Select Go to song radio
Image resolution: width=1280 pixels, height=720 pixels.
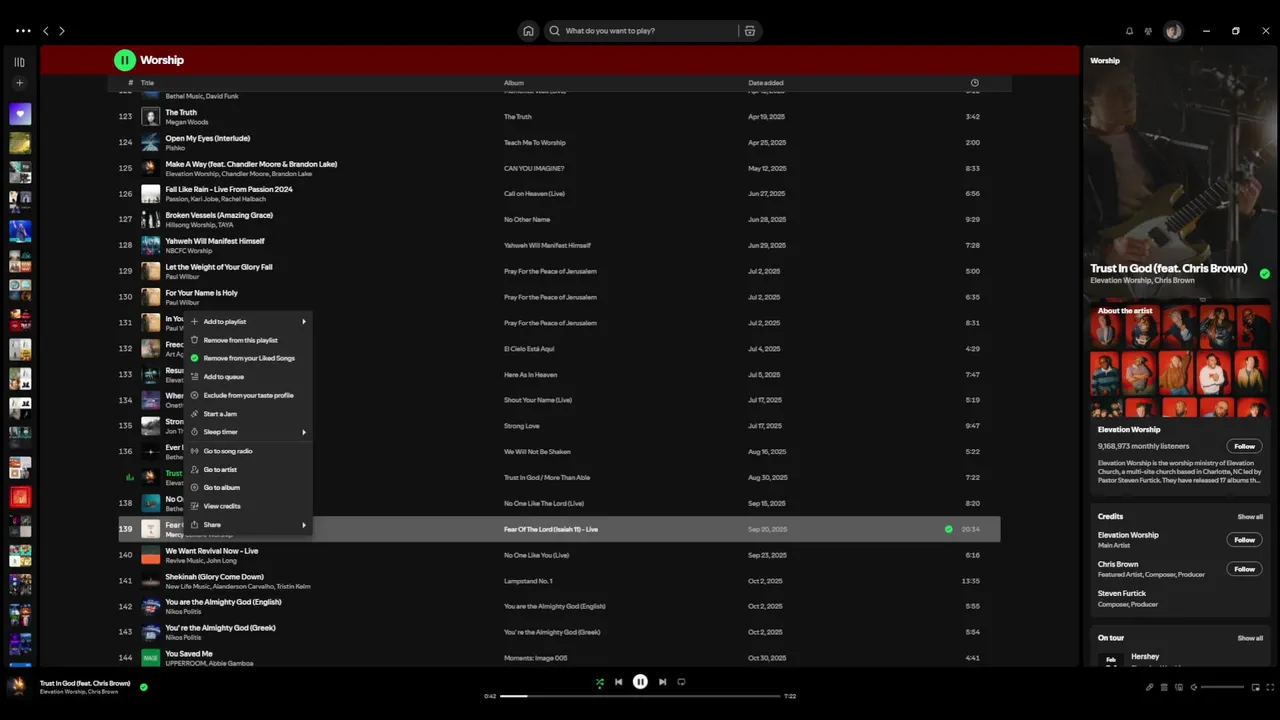[248, 451]
